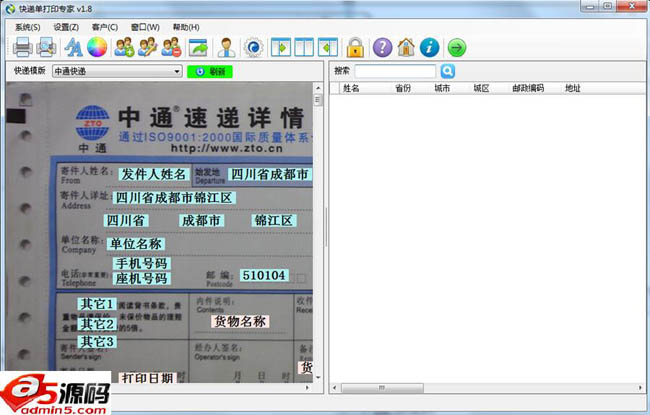Select the 其它1 field
This screenshot has width=650, height=415.
tap(97, 304)
